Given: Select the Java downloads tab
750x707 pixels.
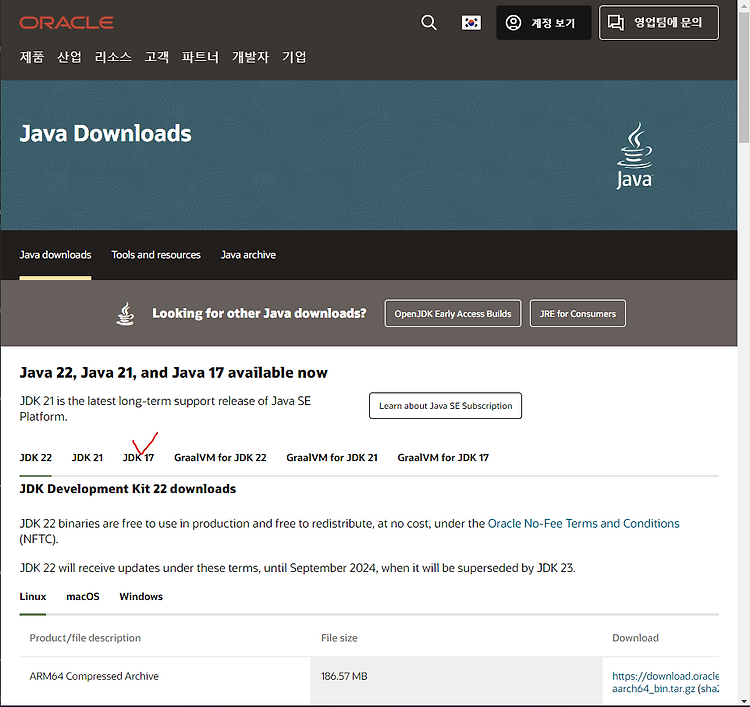Looking at the screenshot, I should 55,255.
